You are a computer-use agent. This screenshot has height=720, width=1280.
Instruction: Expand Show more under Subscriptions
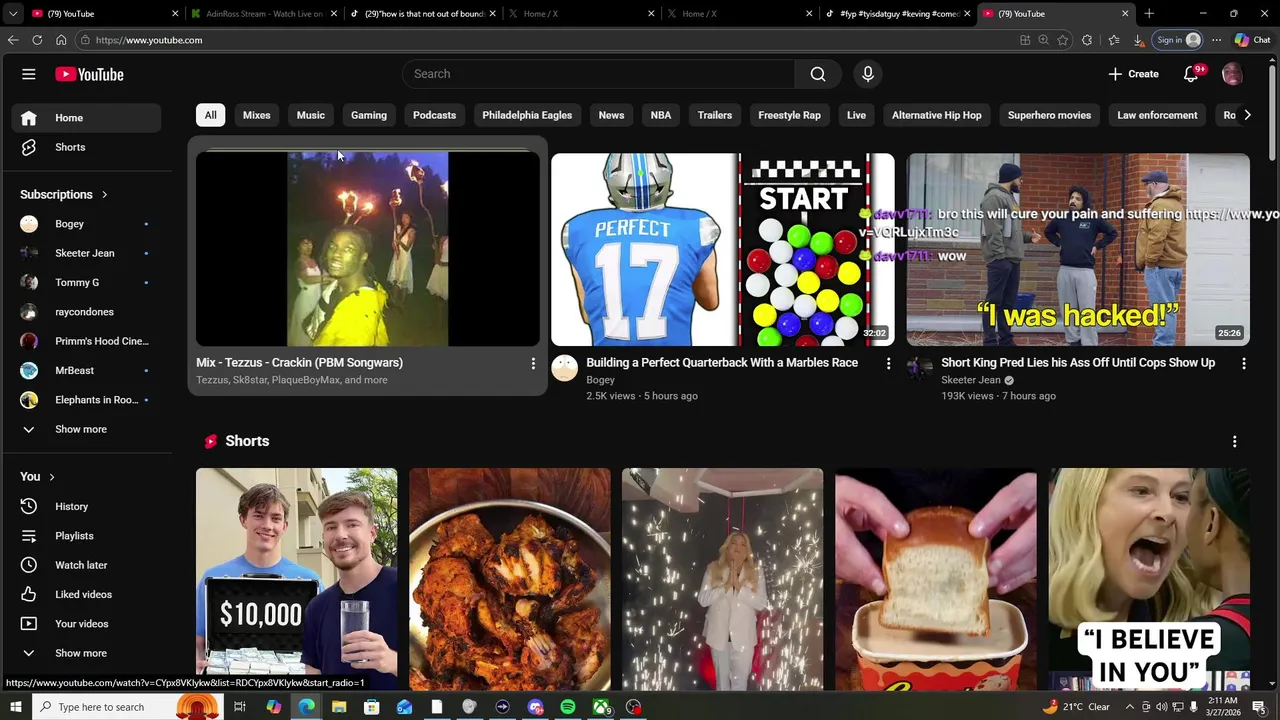click(x=88, y=429)
